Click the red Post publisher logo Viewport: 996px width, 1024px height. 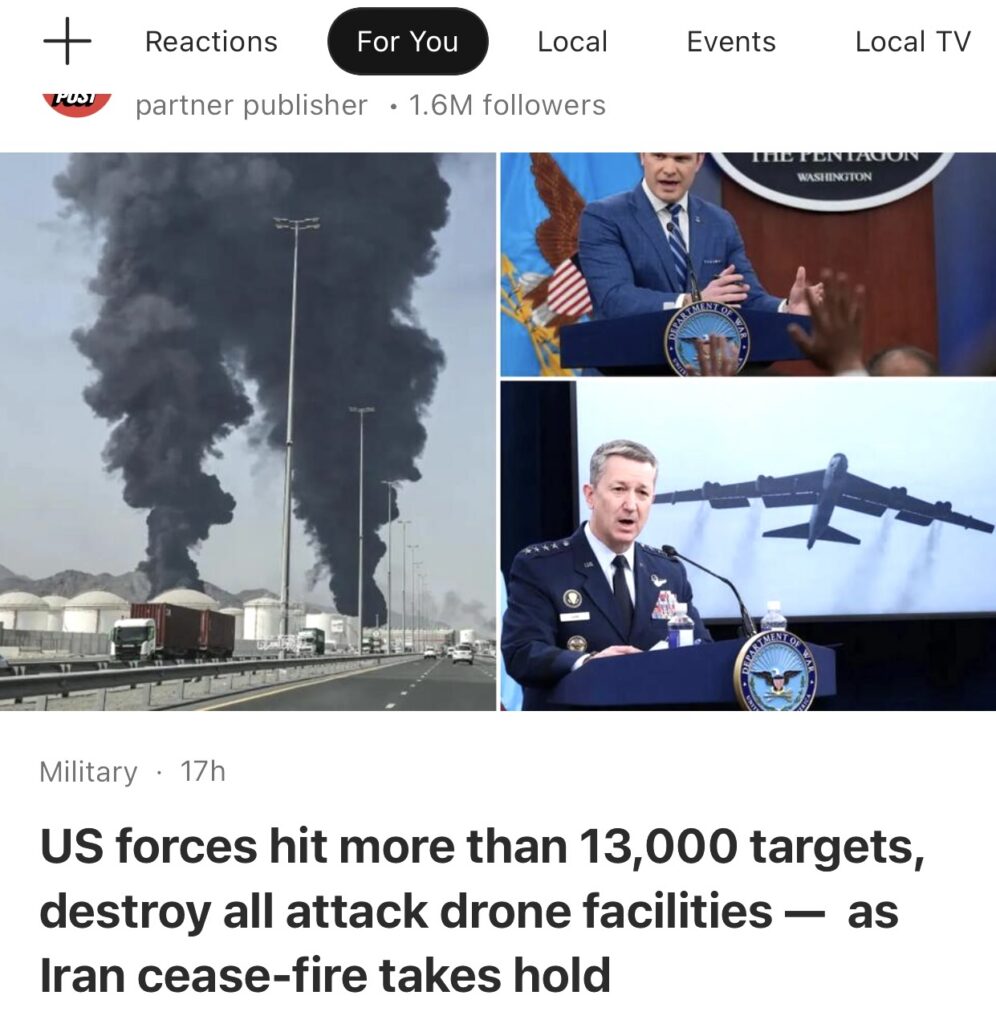click(77, 104)
